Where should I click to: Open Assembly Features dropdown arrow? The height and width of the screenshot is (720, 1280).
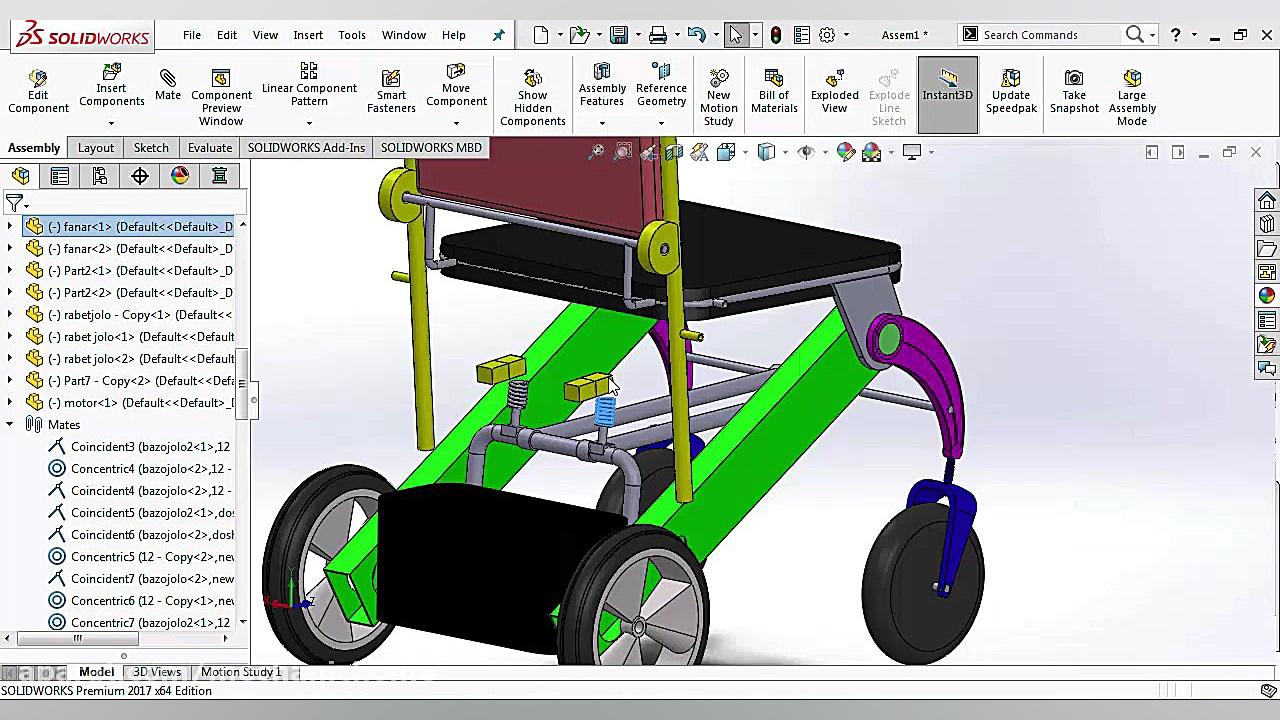click(x=602, y=124)
